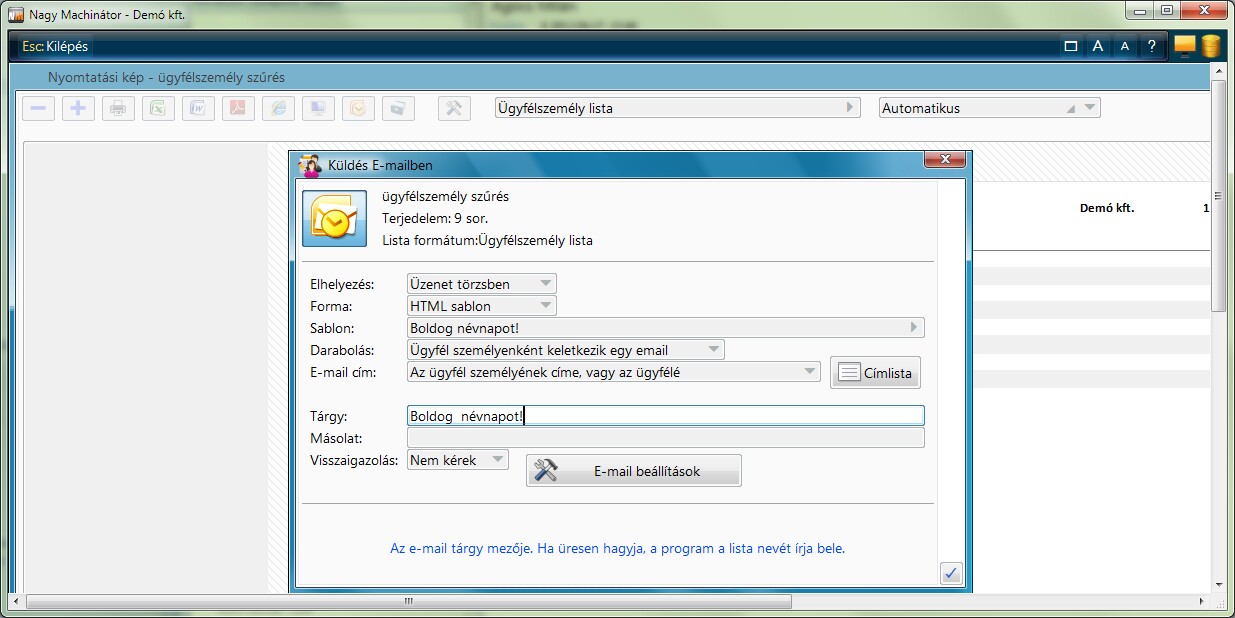The image size is (1235, 618).
Task: Export the list to a PDF file
Action: coord(238,108)
